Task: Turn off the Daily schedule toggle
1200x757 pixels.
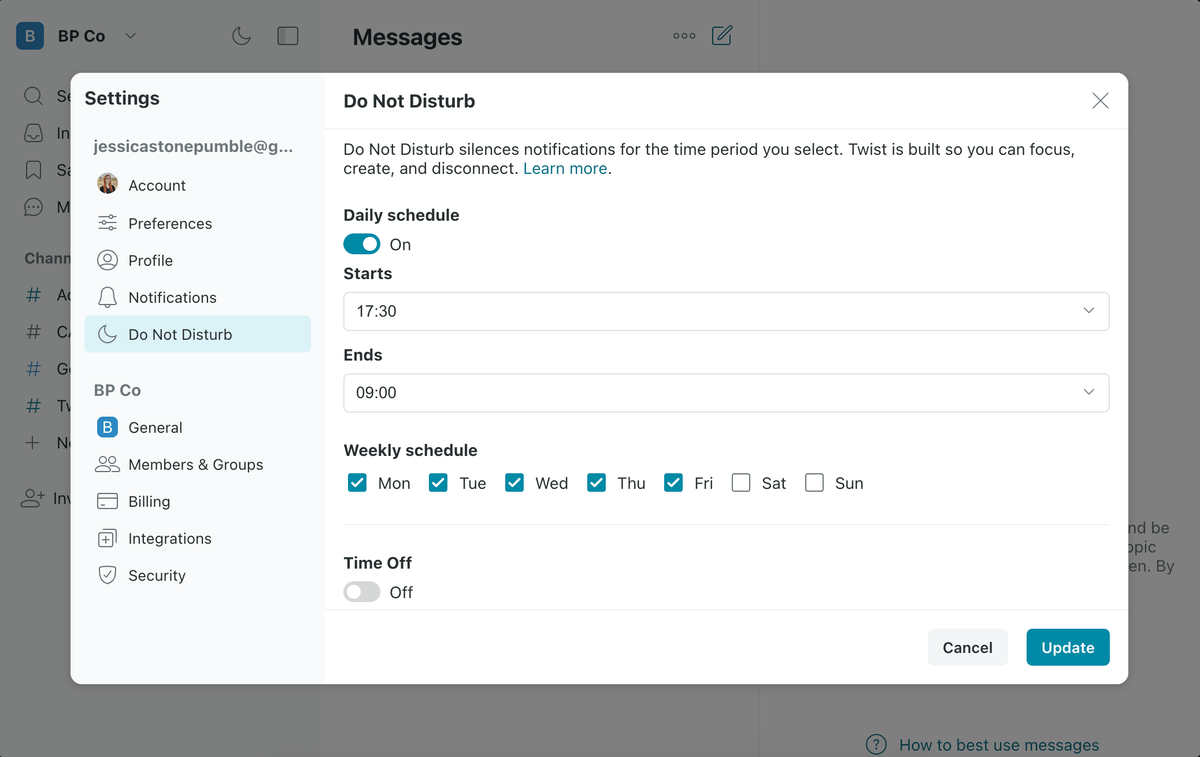Action: 362,244
